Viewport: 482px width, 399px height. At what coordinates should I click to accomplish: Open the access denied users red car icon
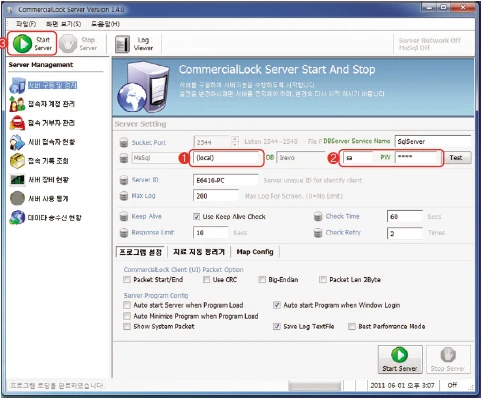click(17, 123)
